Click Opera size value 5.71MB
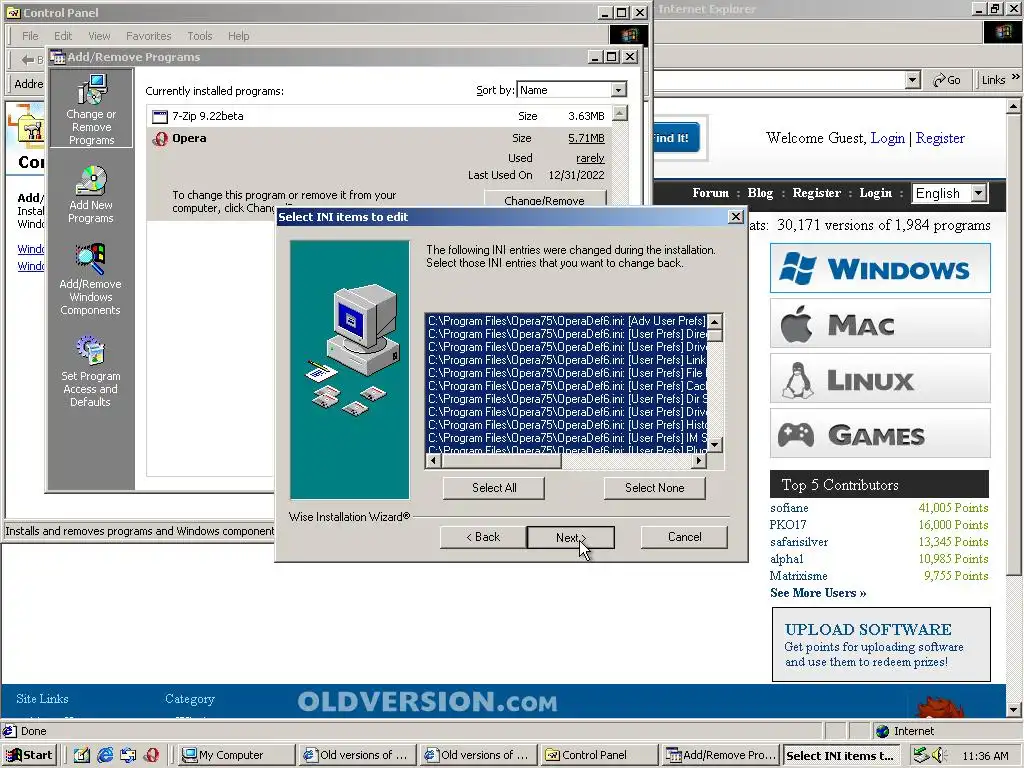1024x768 pixels. [x=586, y=138]
